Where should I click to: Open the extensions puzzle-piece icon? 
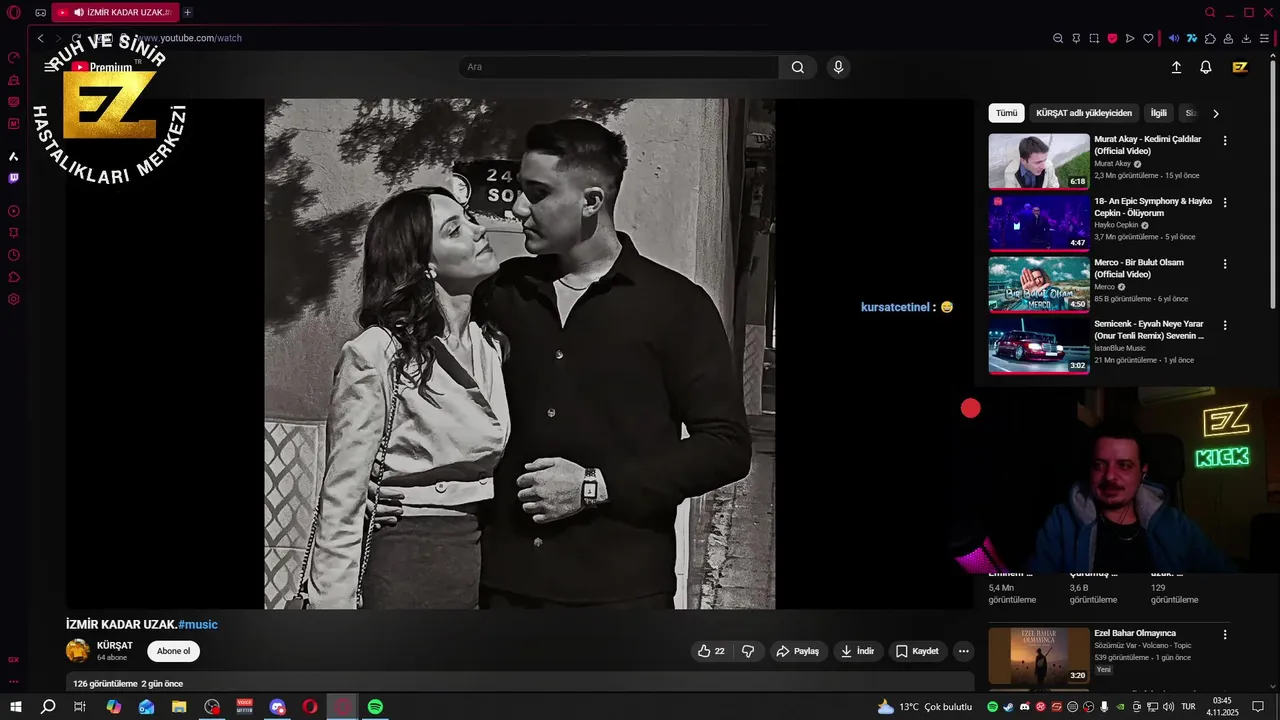1210,38
